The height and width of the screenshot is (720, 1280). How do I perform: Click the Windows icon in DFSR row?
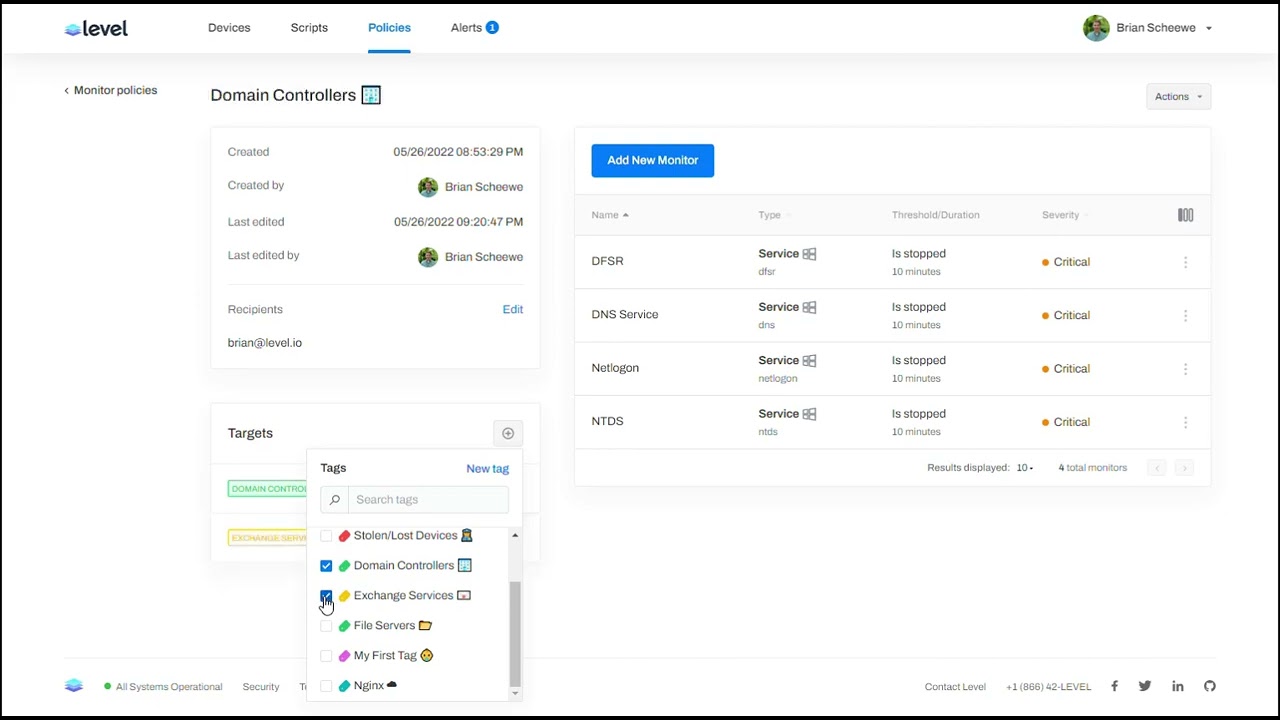[809, 254]
